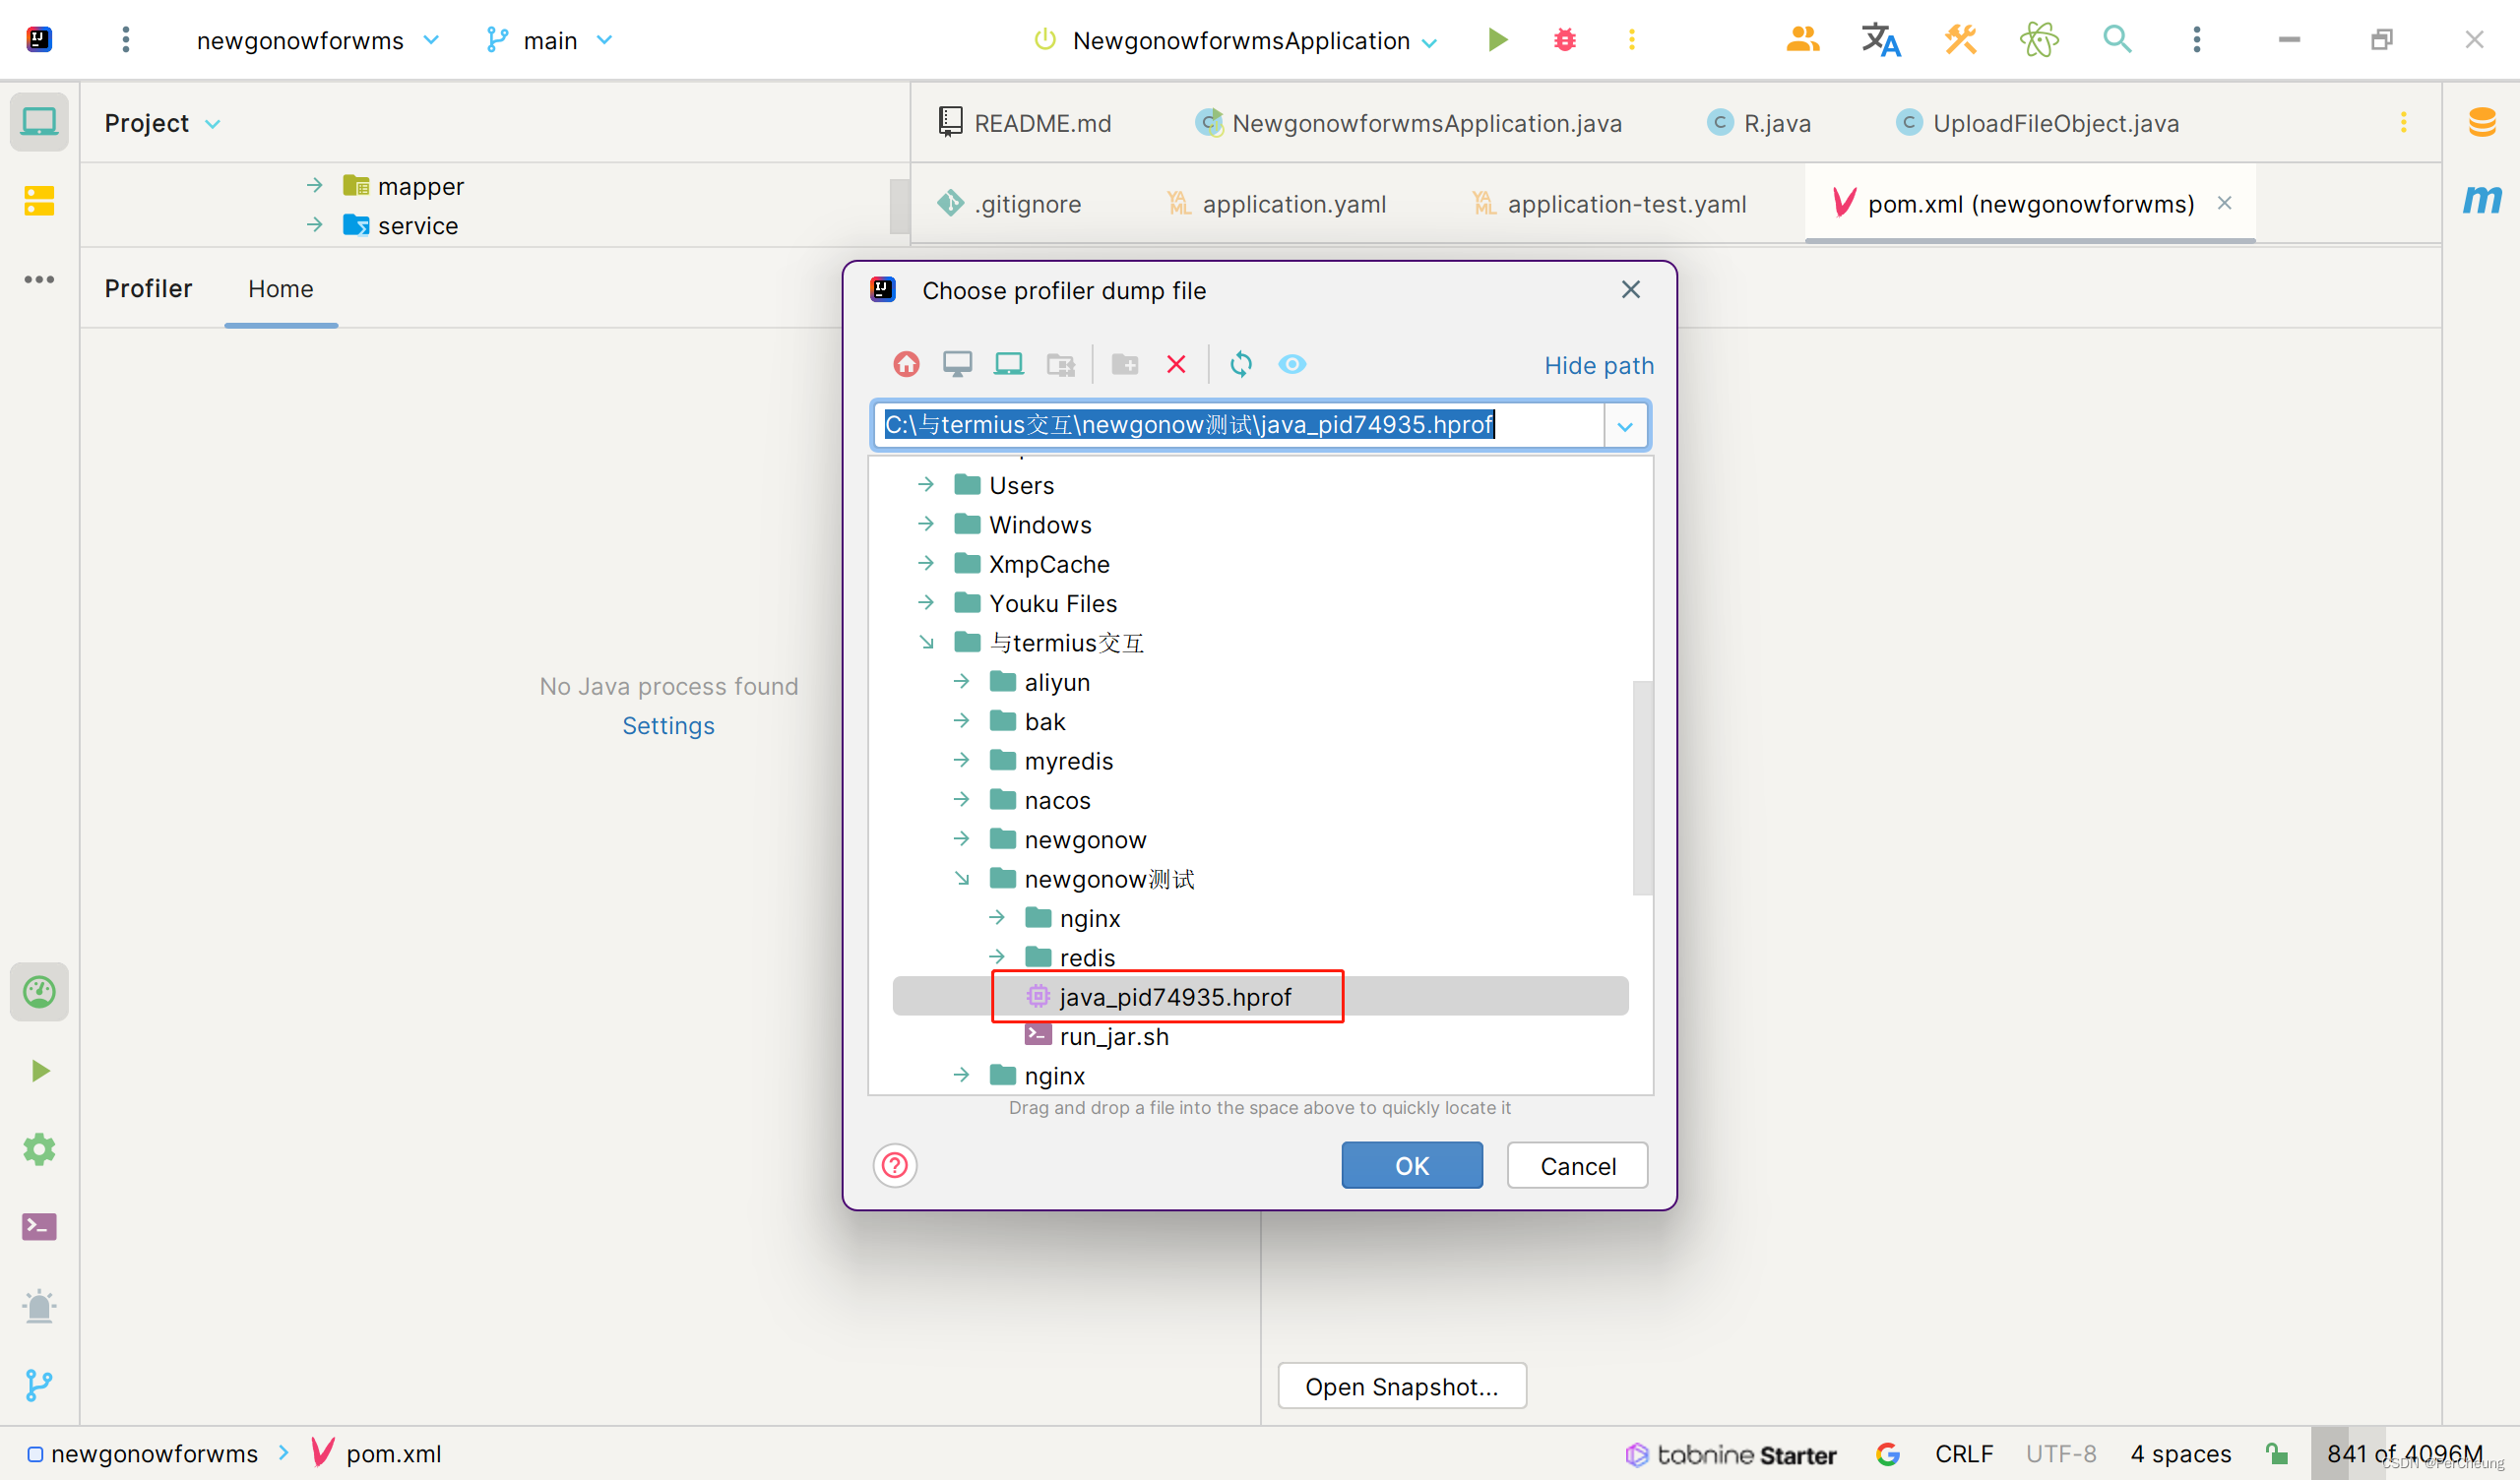Select run_jar.sh file in tree
Image resolution: width=2520 pixels, height=1480 pixels.
tap(1113, 1037)
